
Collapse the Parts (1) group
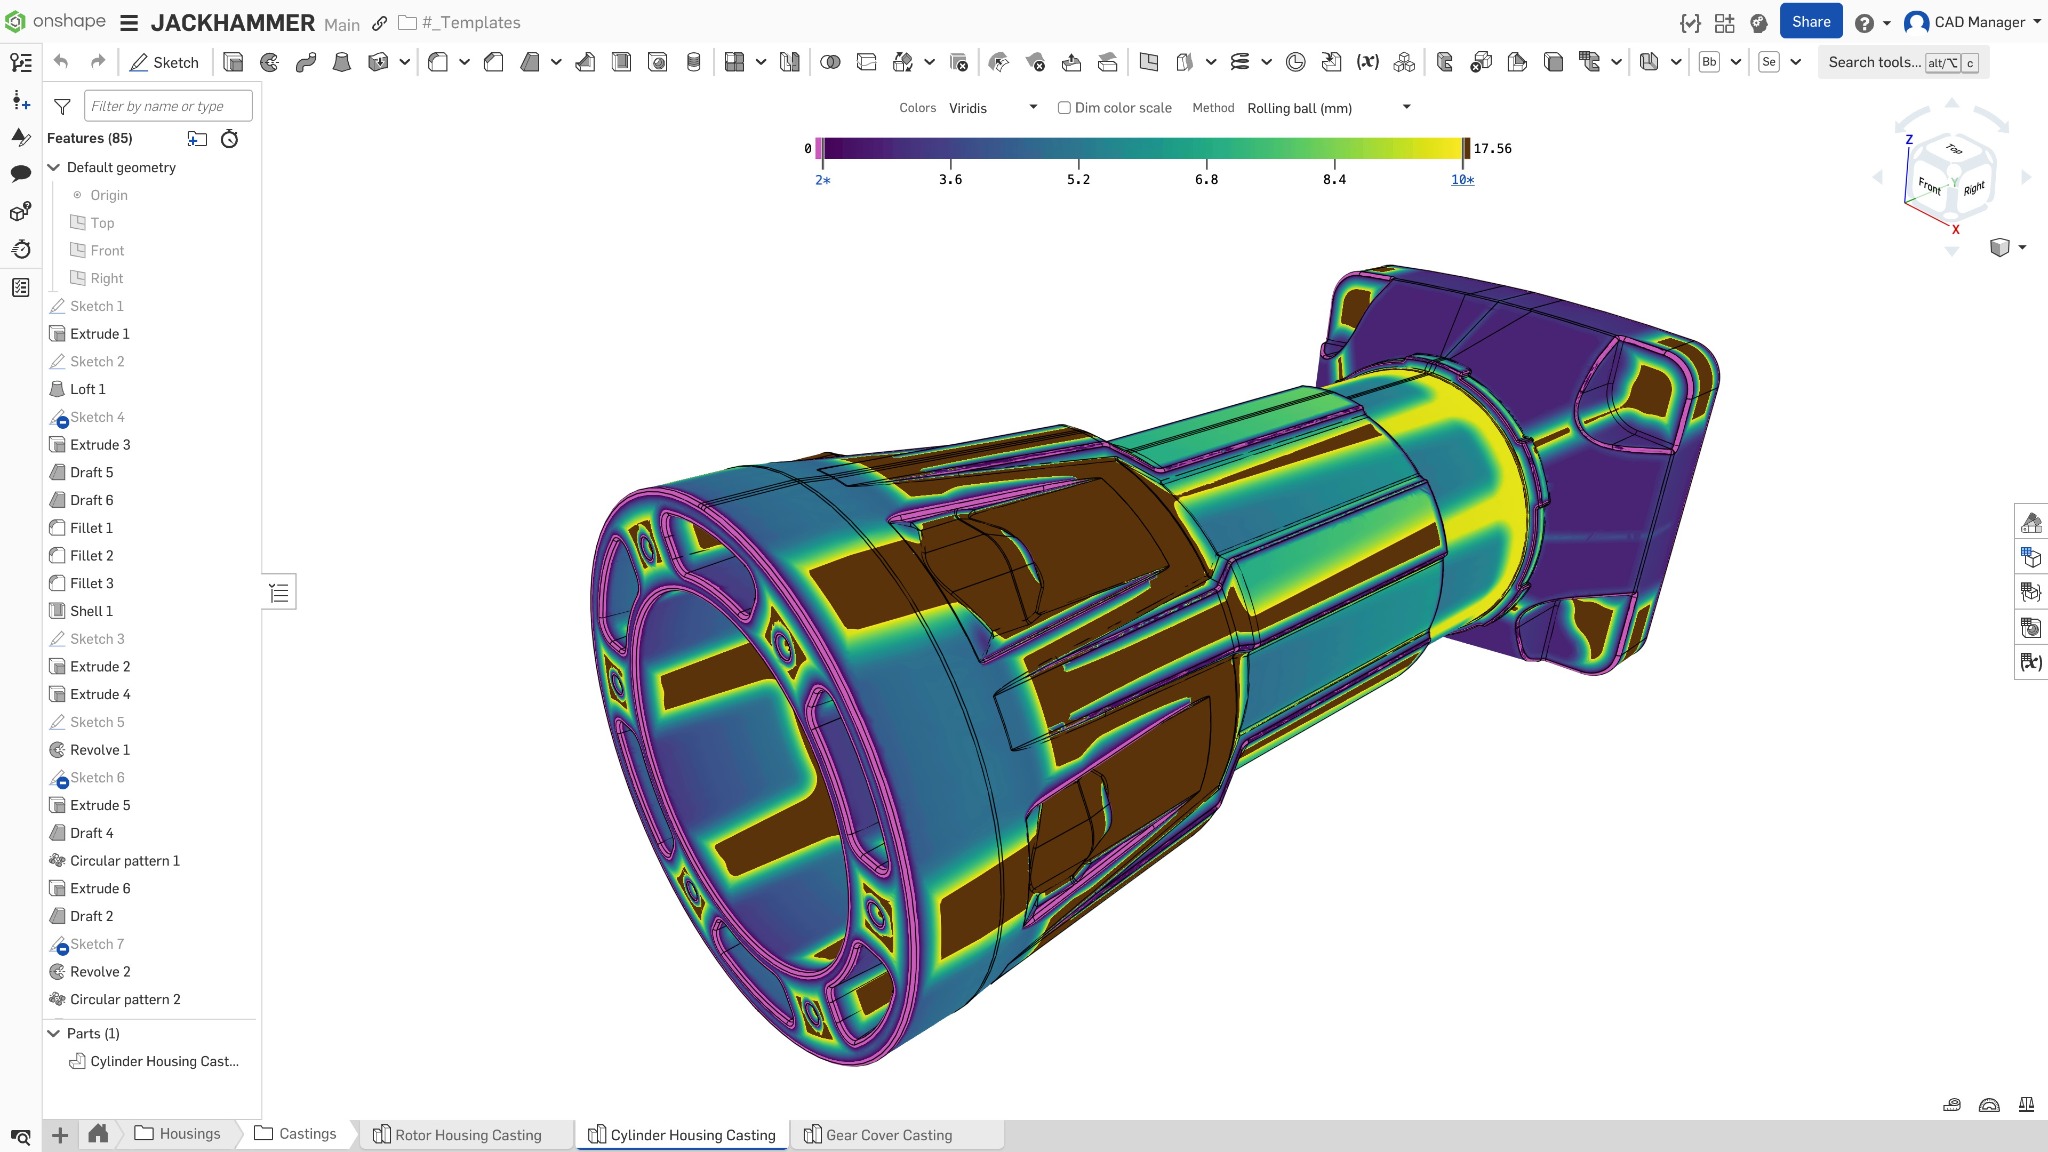[54, 1034]
